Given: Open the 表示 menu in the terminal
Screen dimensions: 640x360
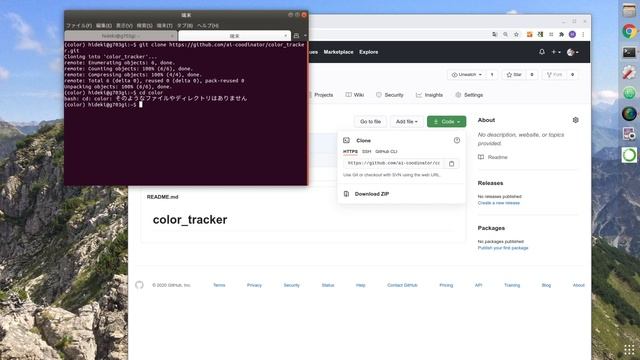Looking at the screenshot, I should 124,25.
